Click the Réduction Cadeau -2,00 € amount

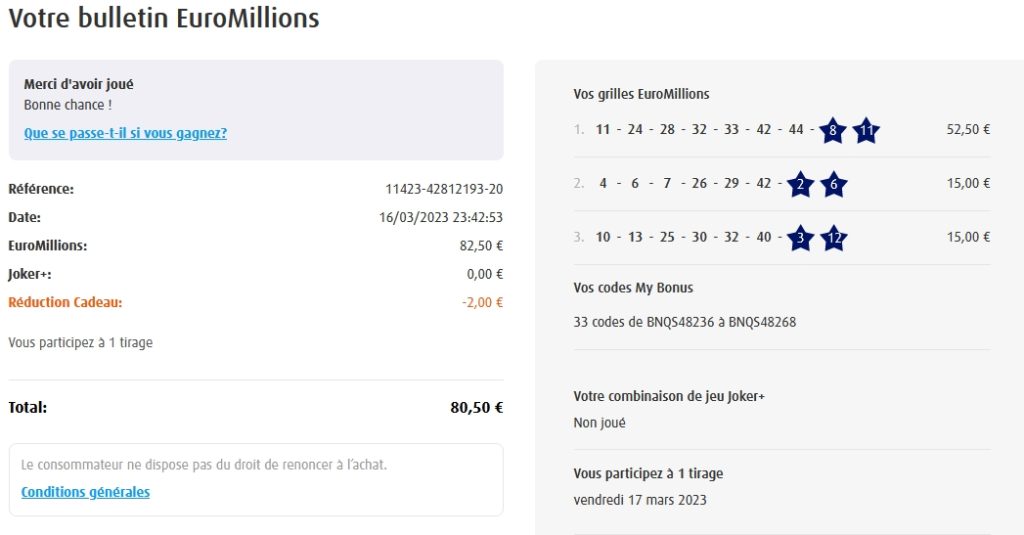coord(482,302)
